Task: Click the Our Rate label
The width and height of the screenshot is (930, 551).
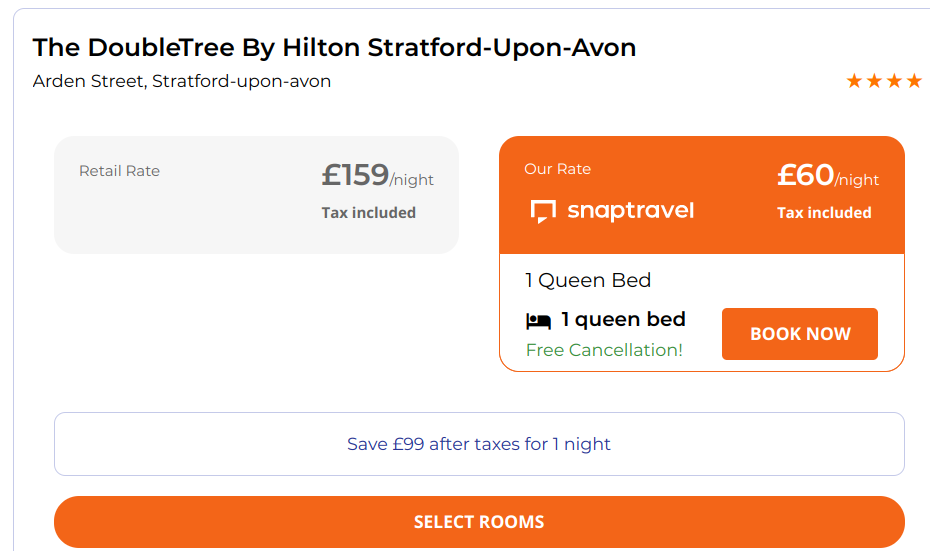Action: 557,169
